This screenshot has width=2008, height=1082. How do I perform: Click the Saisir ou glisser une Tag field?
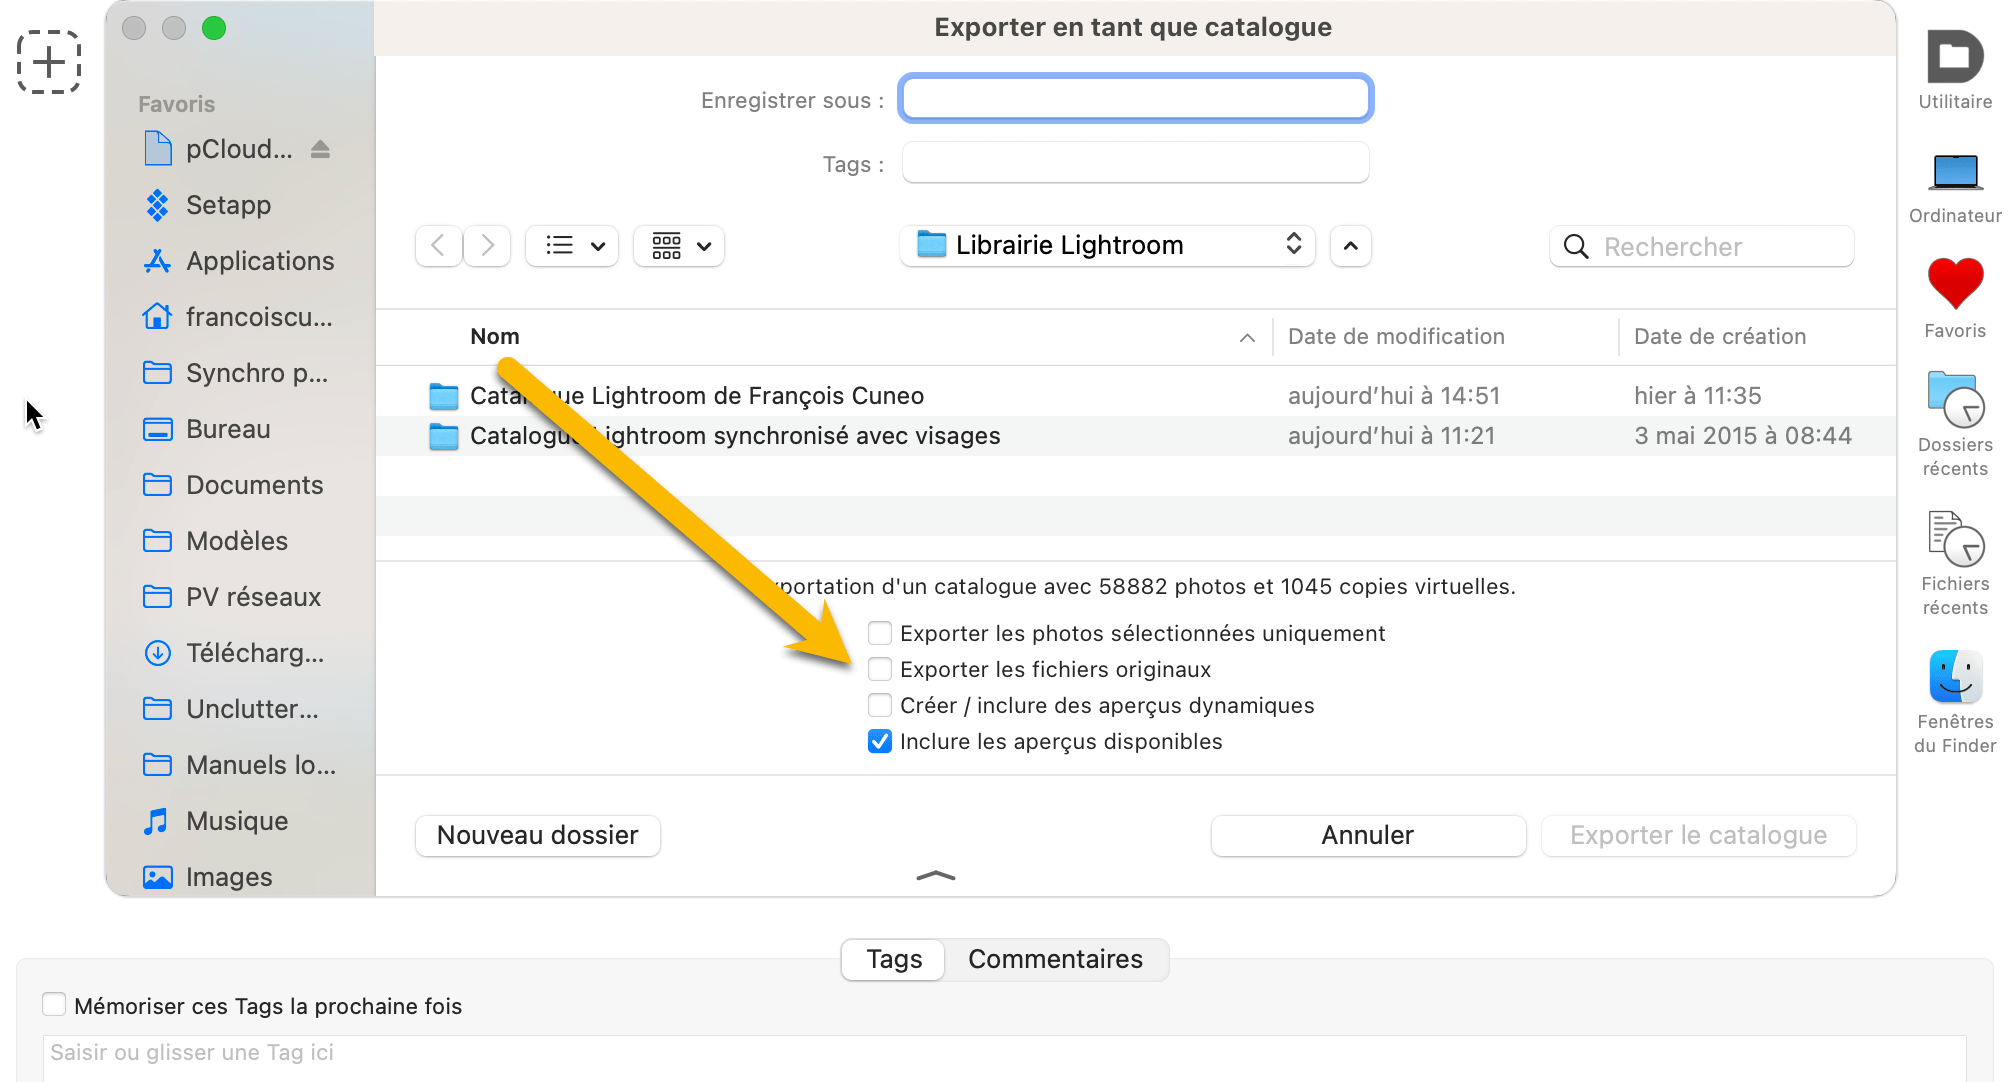point(1004,1057)
